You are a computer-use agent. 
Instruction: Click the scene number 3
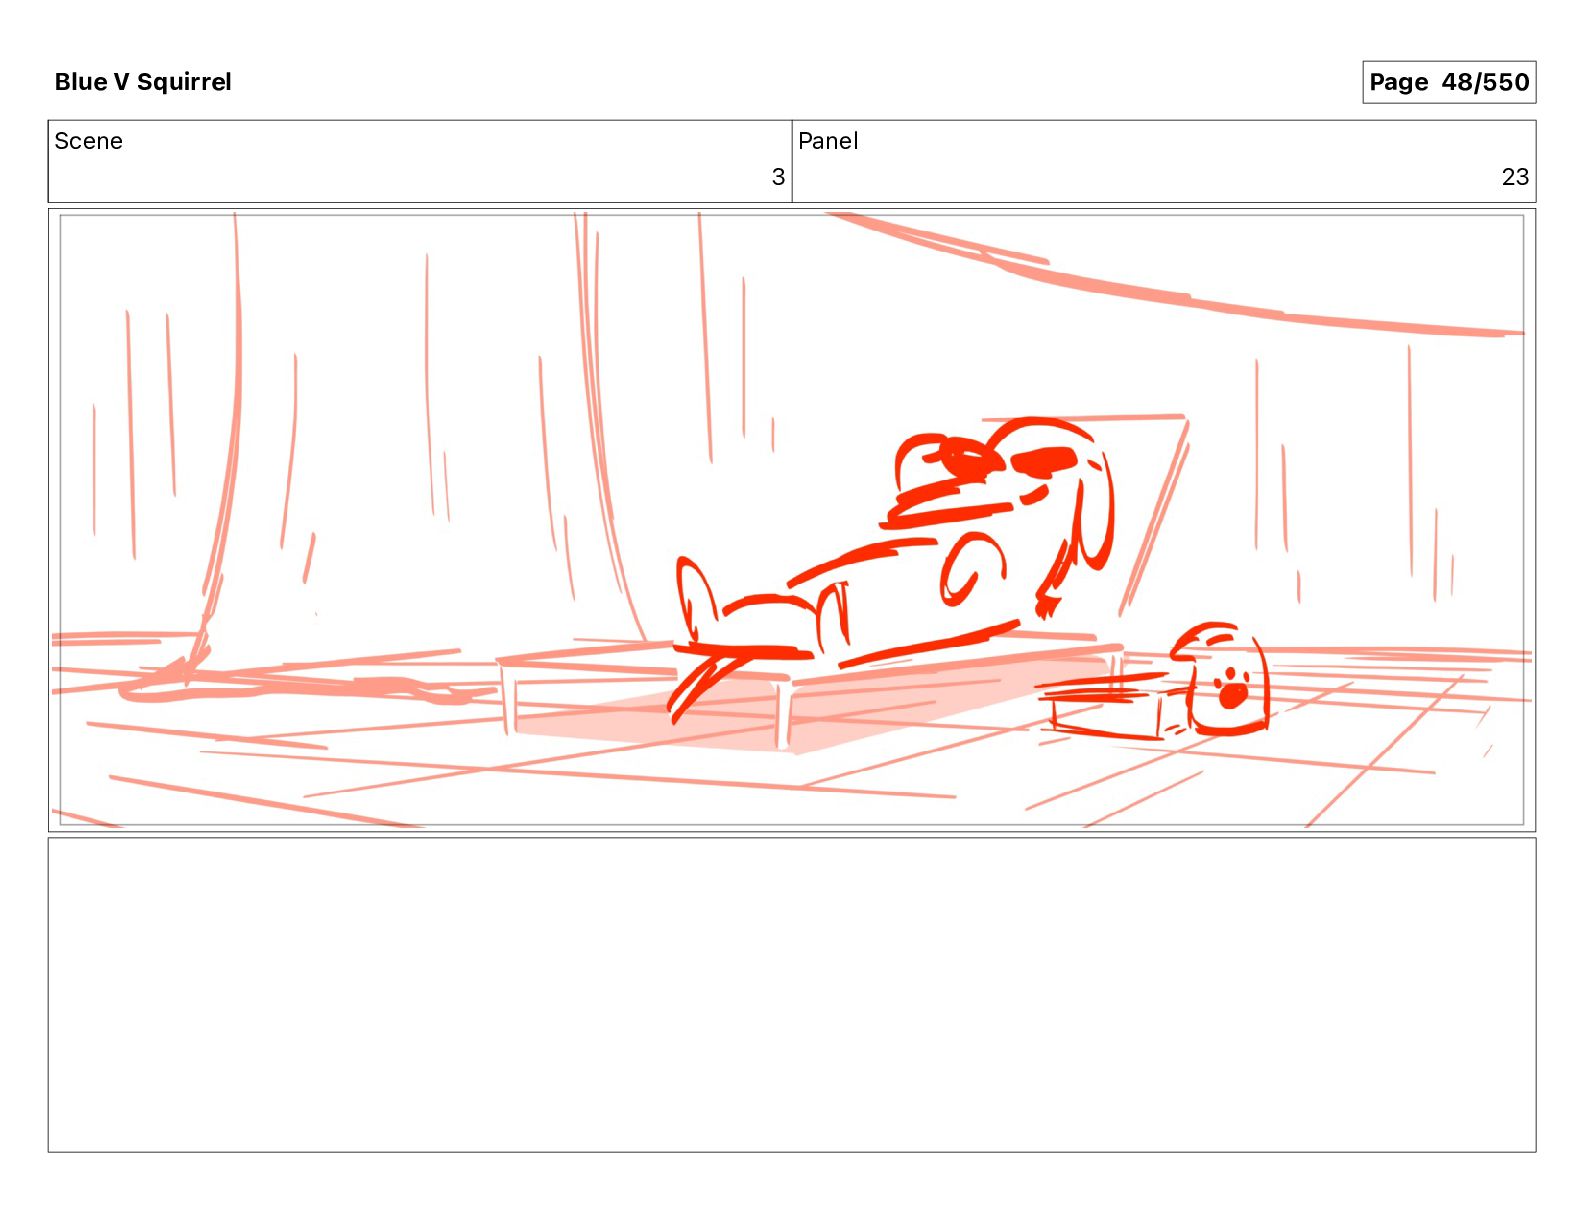pyautogui.click(x=778, y=177)
